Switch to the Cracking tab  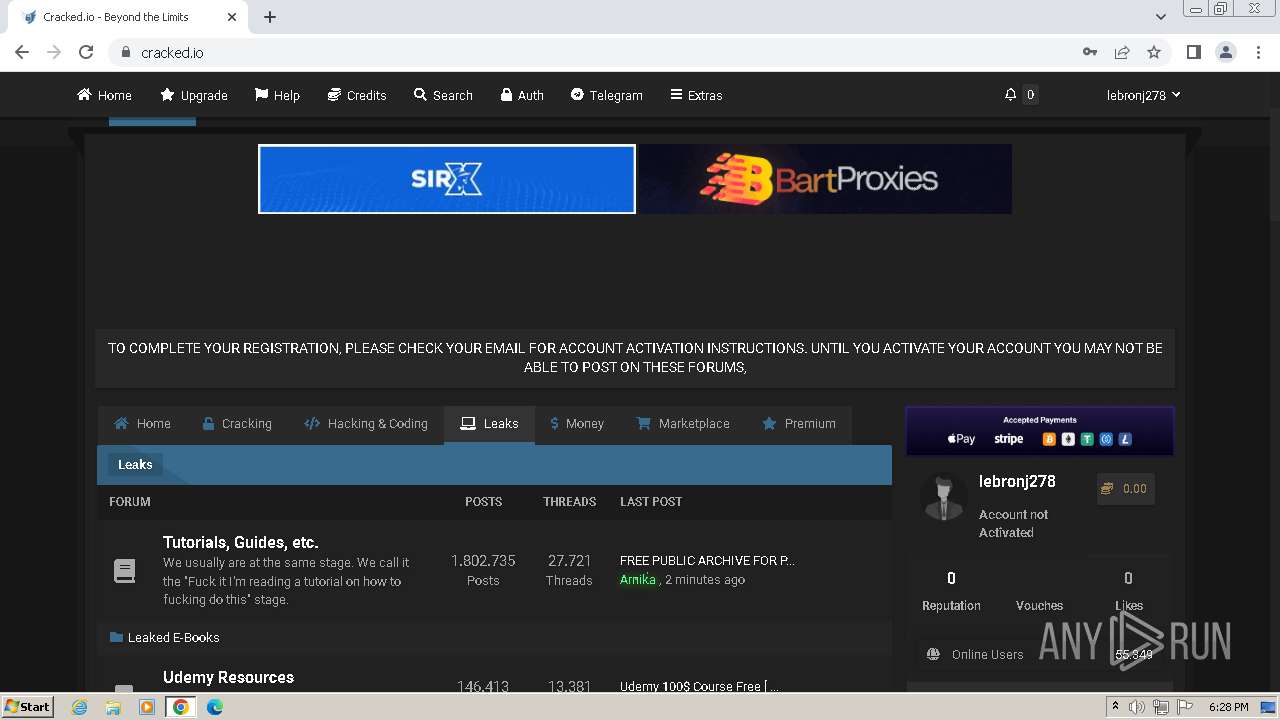[237, 424]
